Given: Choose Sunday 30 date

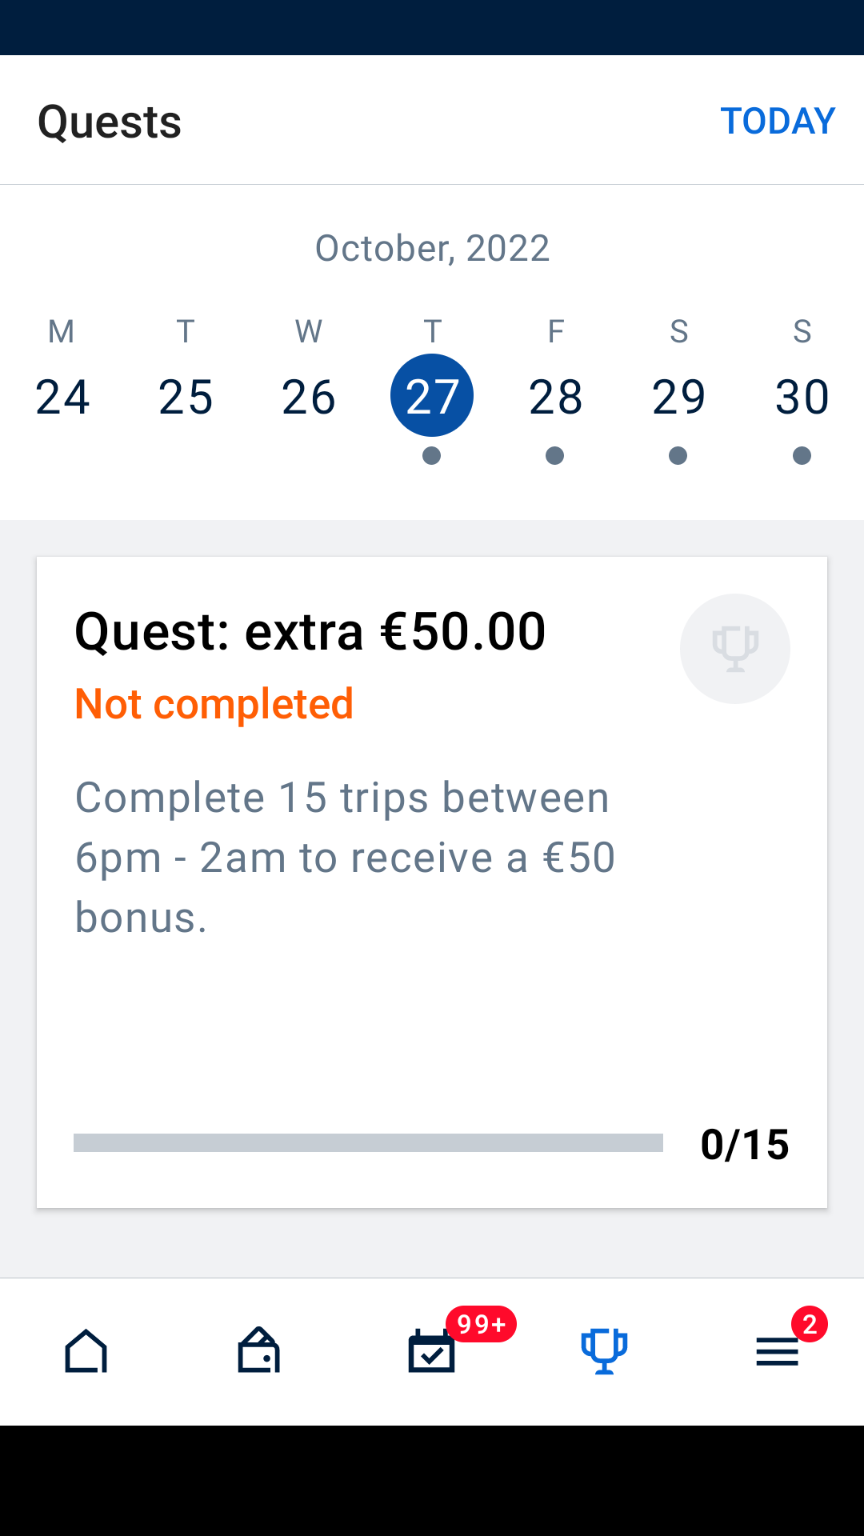Looking at the screenshot, I should [x=802, y=396].
